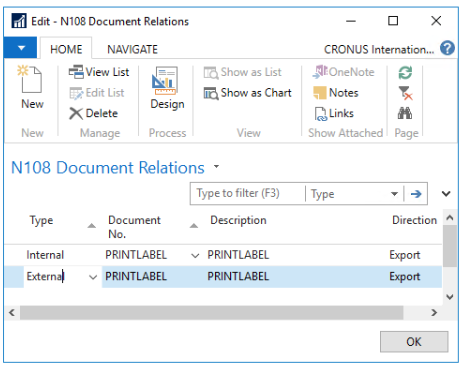Show attached Notes
Screen dimensions: 464x368
tap(336, 93)
